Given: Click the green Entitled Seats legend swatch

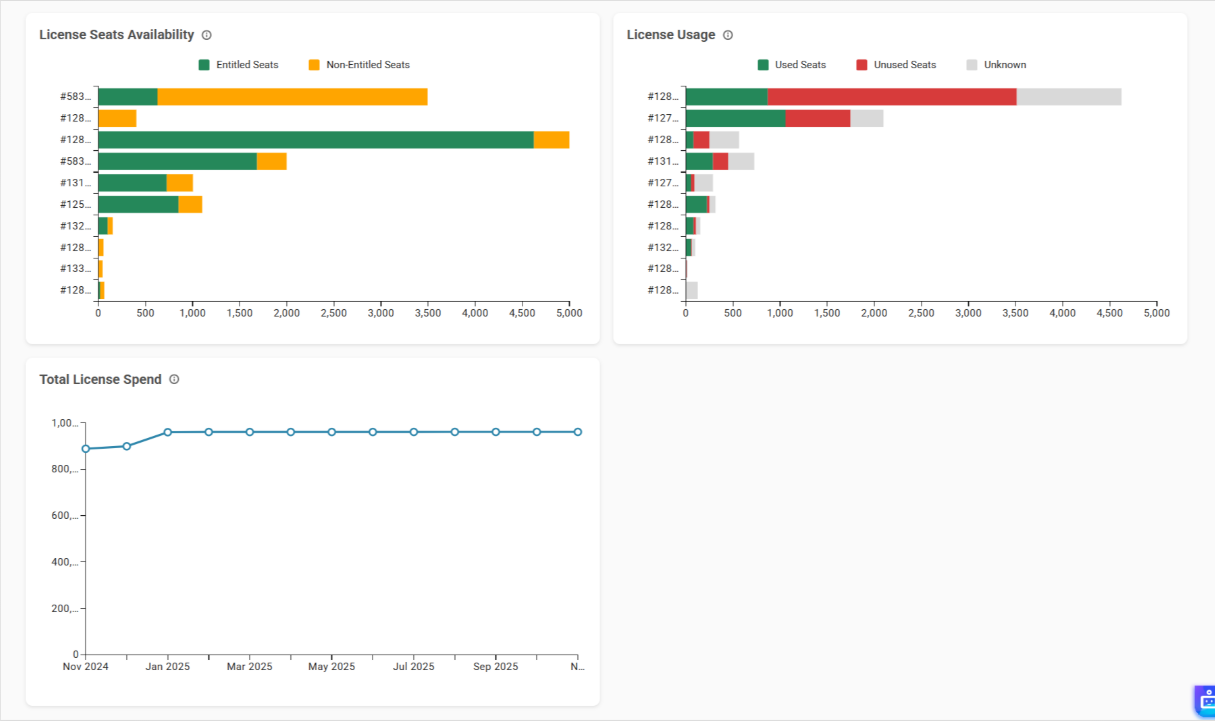Looking at the screenshot, I should (204, 65).
